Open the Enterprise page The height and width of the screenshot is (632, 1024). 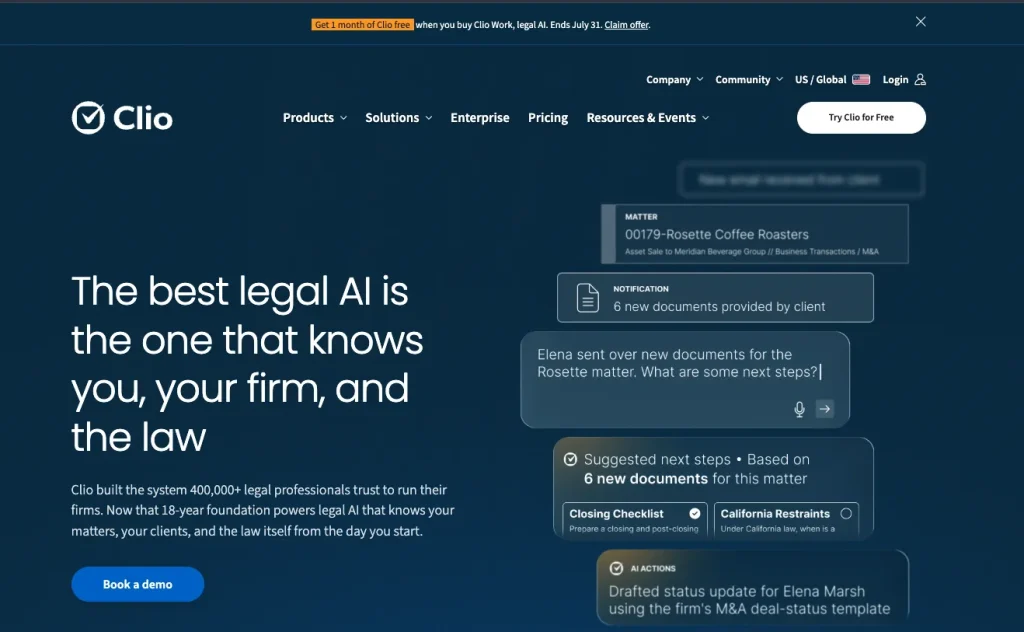tap(480, 118)
